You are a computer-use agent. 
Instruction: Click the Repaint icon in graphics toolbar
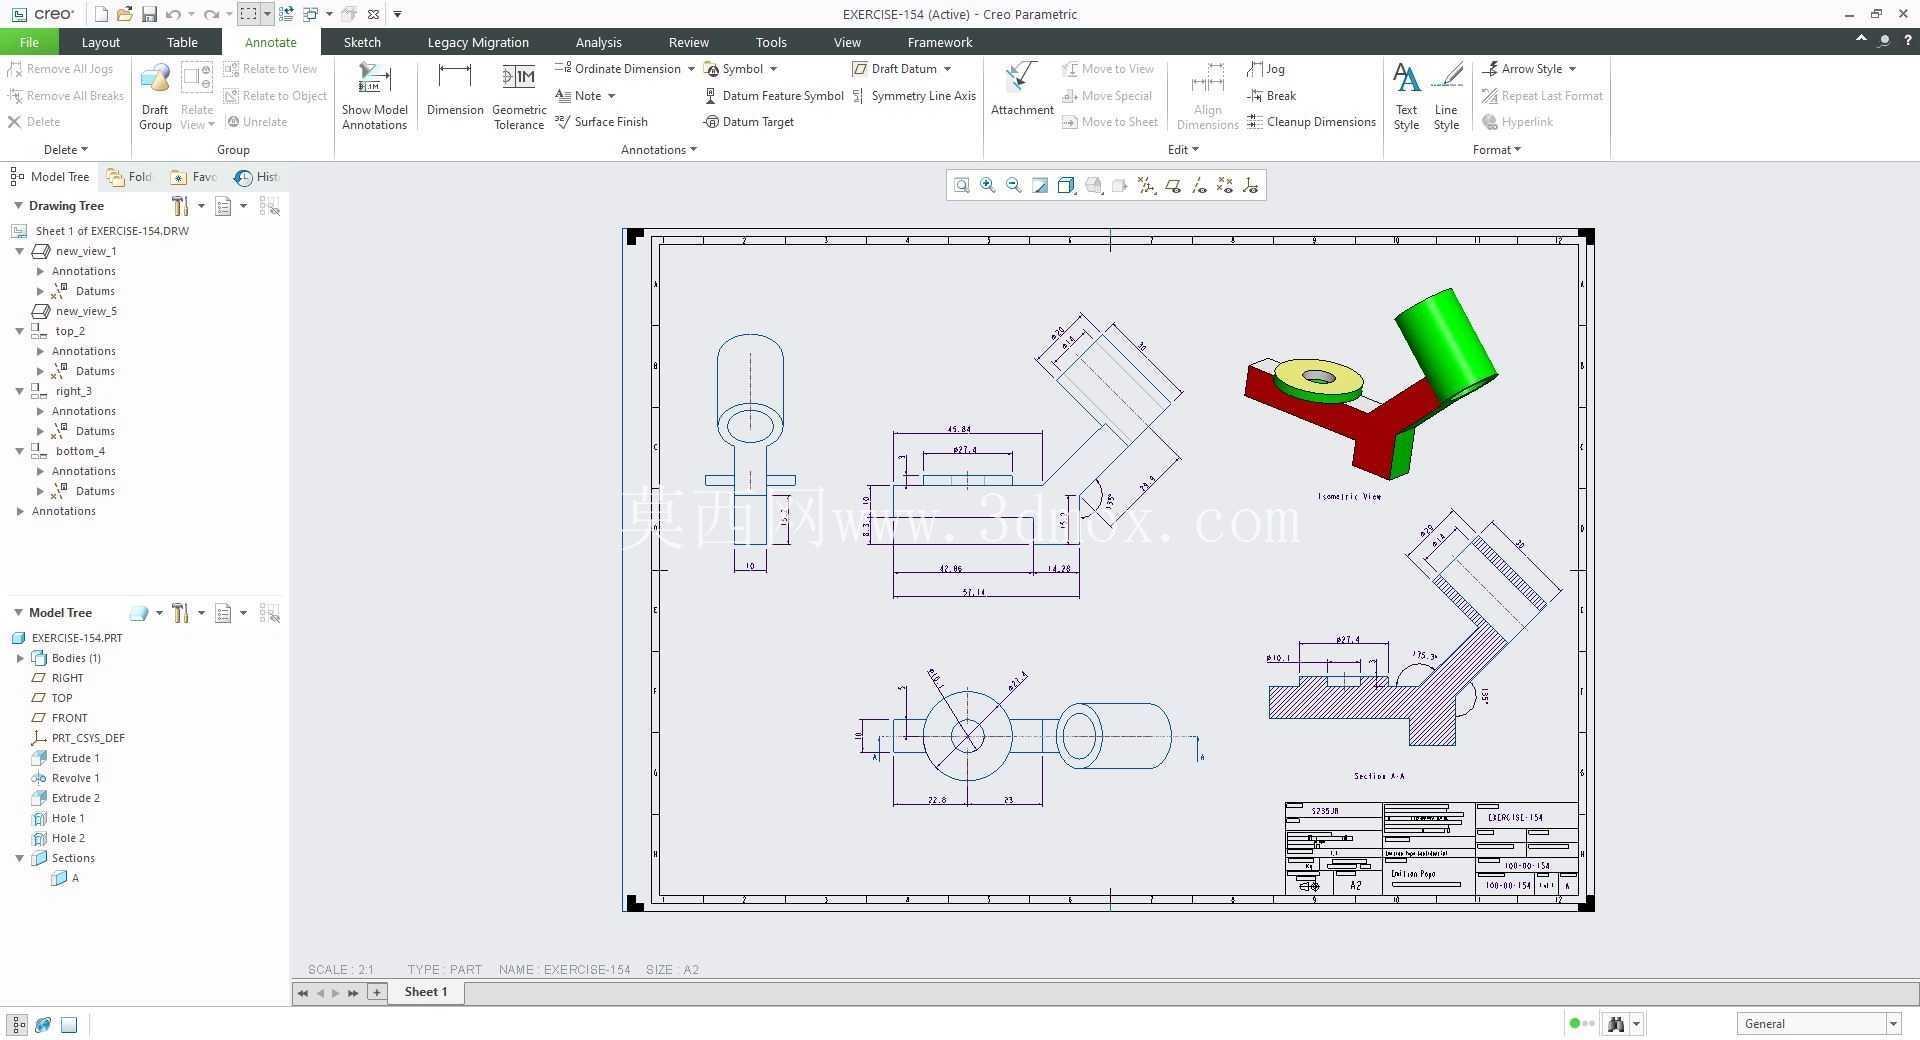pyautogui.click(x=1040, y=185)
